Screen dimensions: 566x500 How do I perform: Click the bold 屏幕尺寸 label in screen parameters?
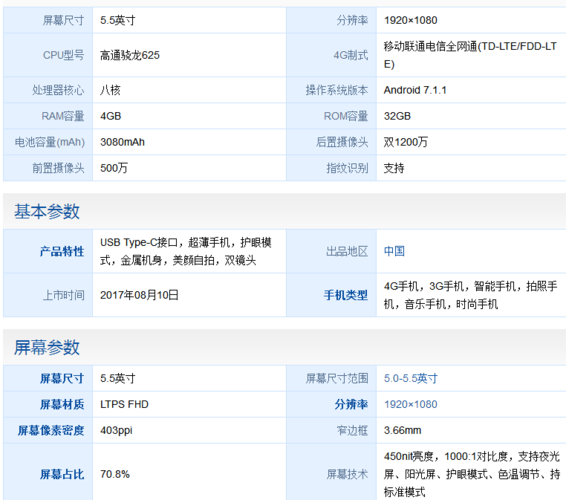pyautogui.click(x=62, y=378)
